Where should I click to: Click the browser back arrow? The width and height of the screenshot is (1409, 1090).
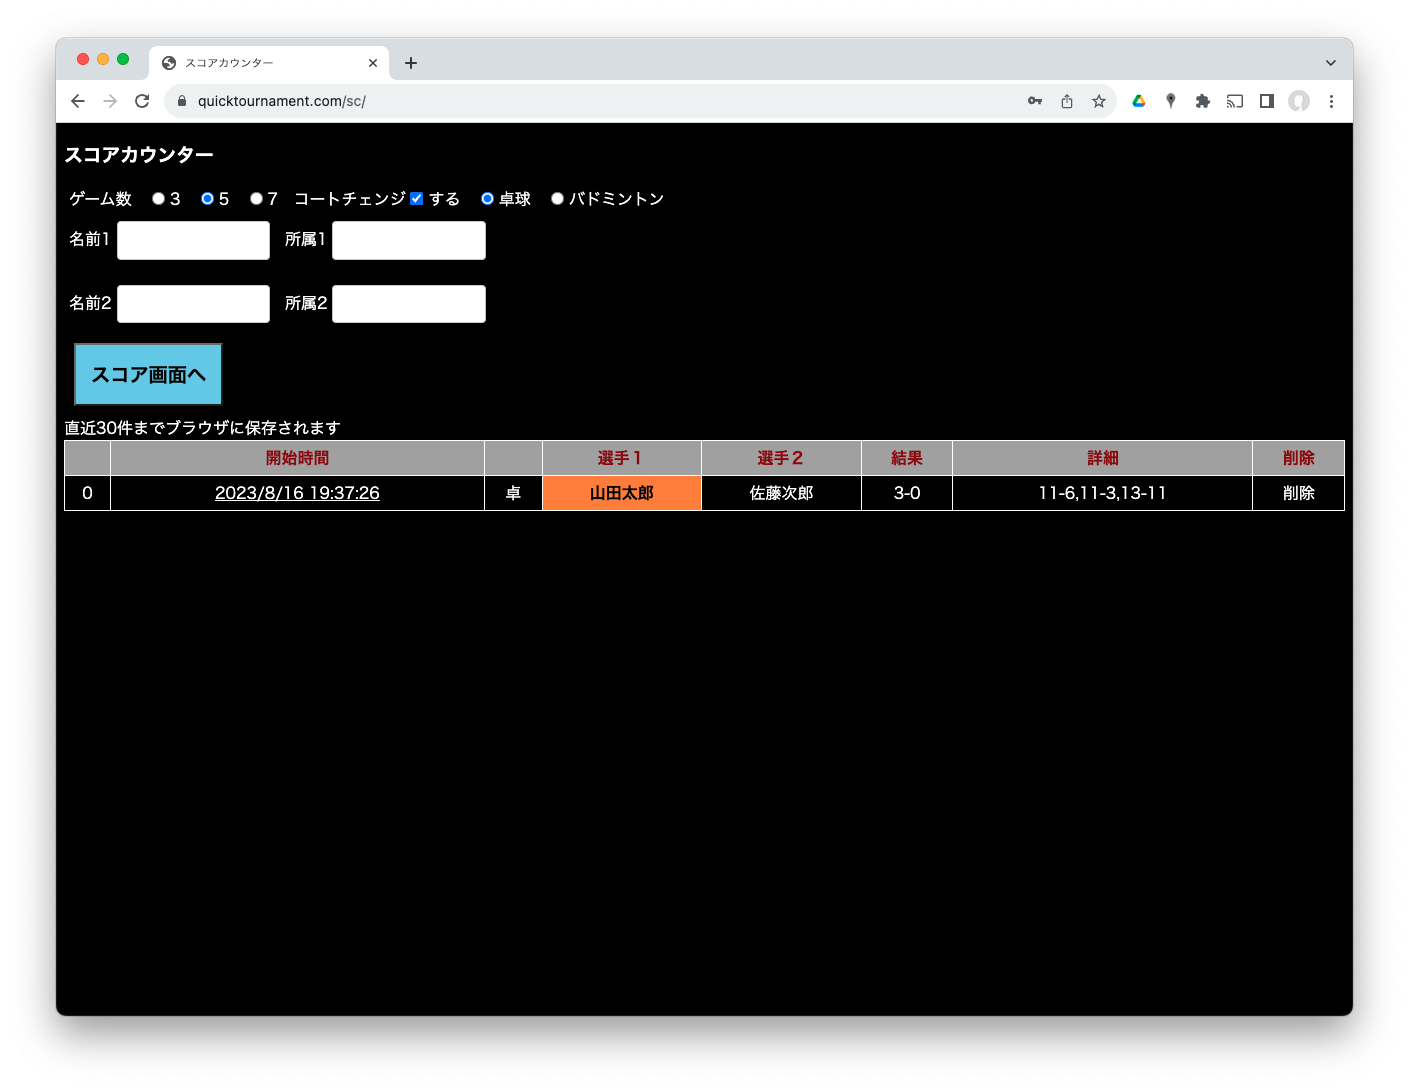pos(78,101)
